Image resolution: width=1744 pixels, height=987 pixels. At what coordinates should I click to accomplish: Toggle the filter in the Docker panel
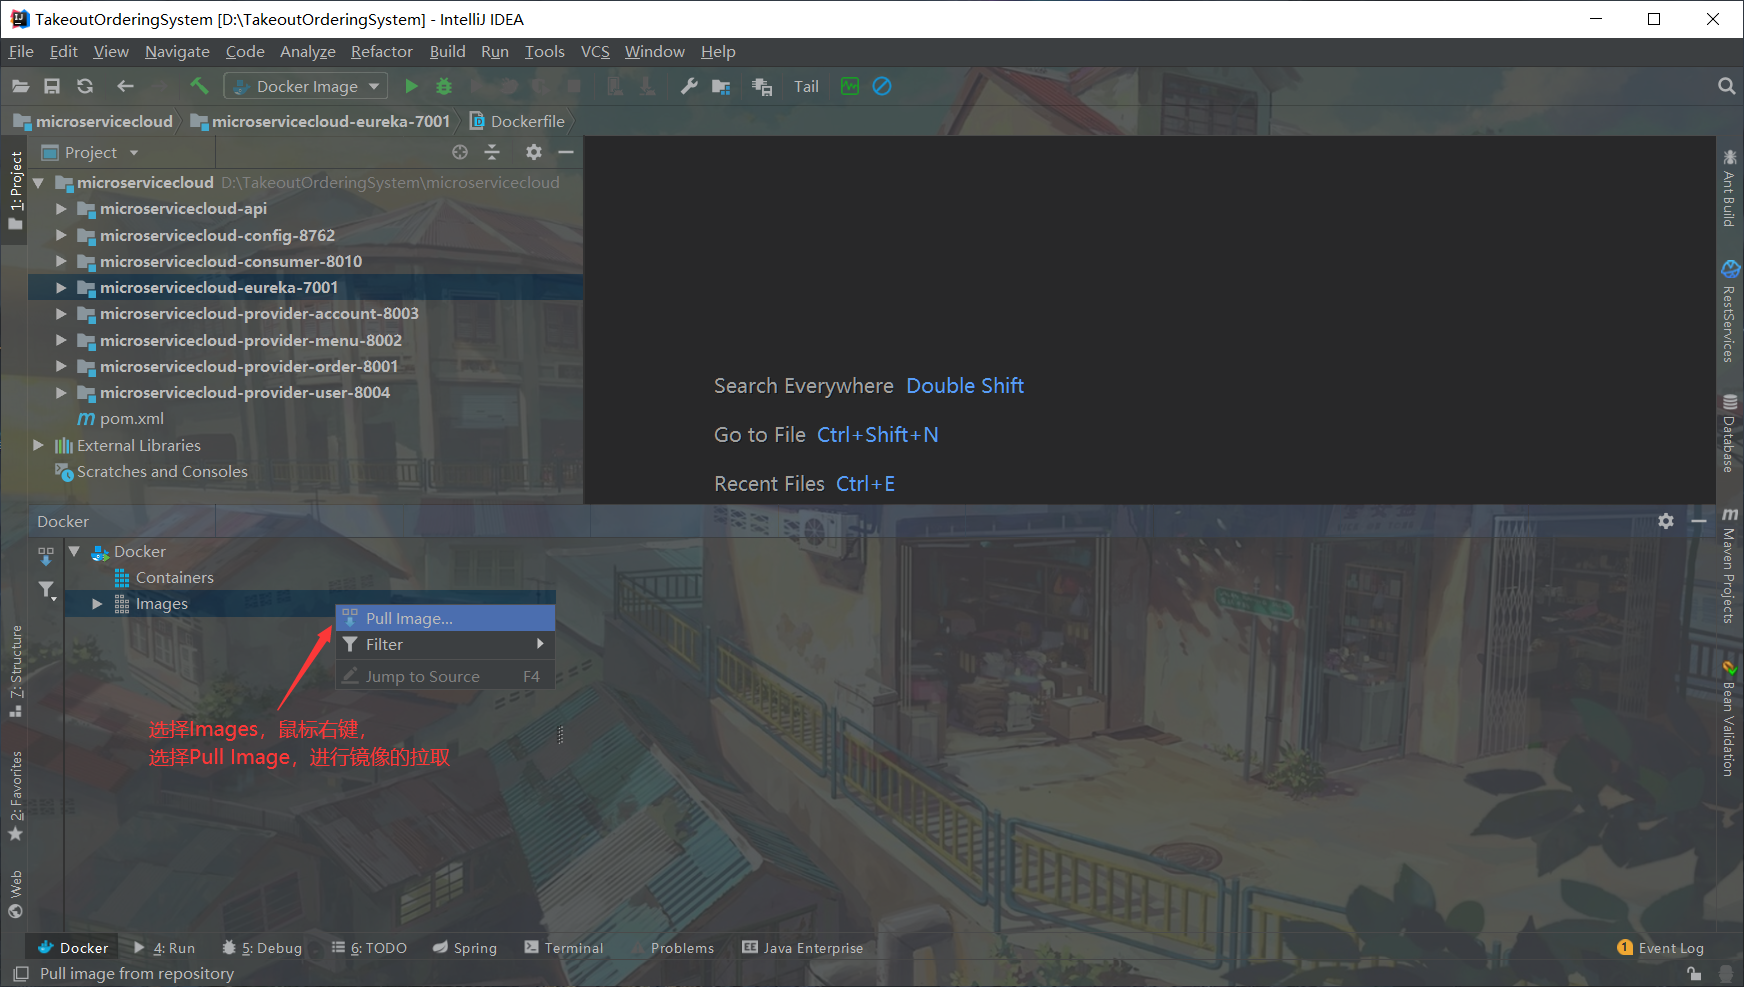(x=46, y=590)
